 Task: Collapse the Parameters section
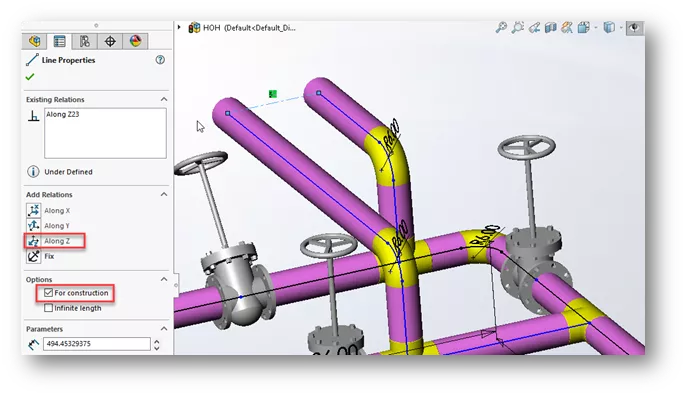coord(164,329)
